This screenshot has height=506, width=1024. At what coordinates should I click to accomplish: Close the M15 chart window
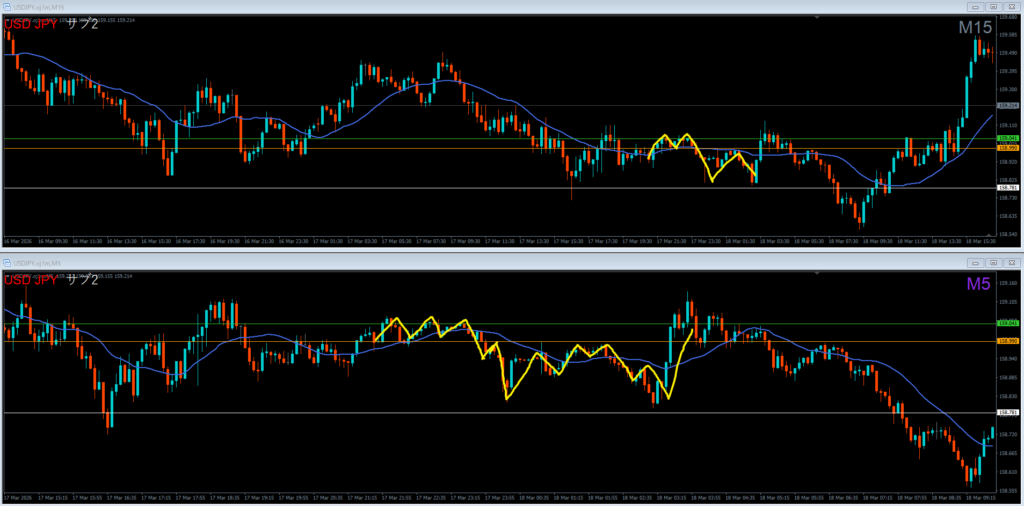[x=1013, y=7]
